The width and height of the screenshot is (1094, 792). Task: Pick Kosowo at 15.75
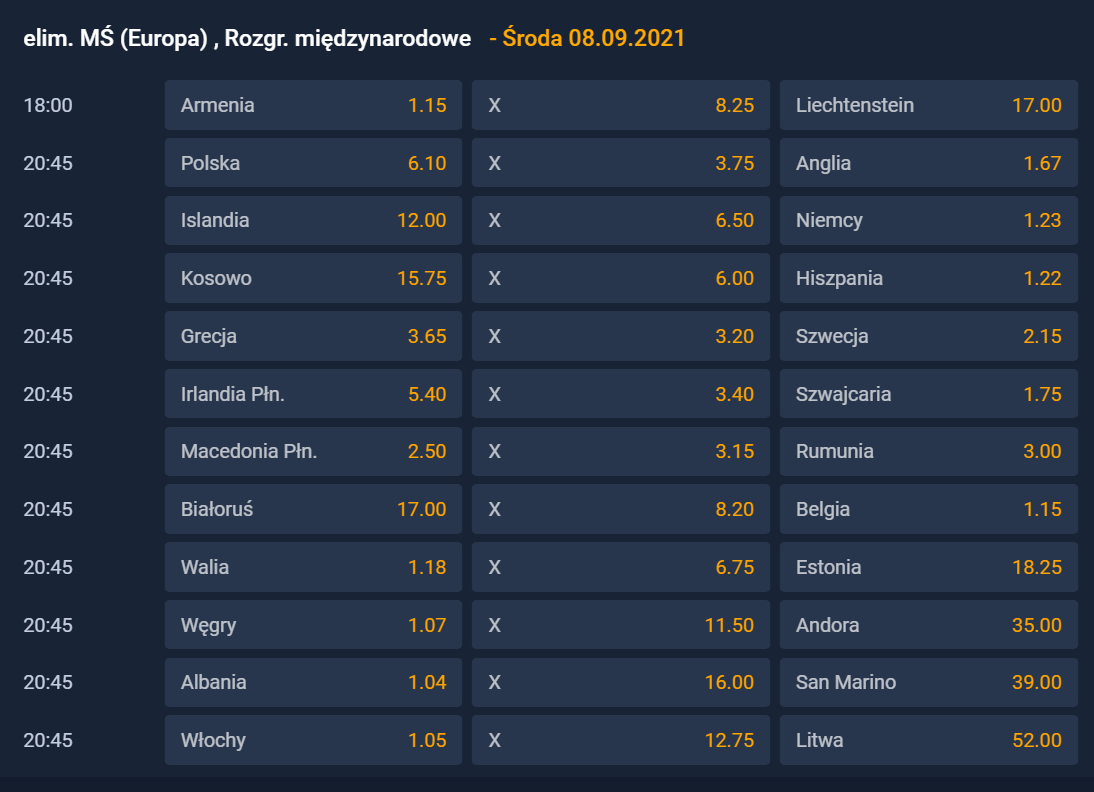click(313, 278)
